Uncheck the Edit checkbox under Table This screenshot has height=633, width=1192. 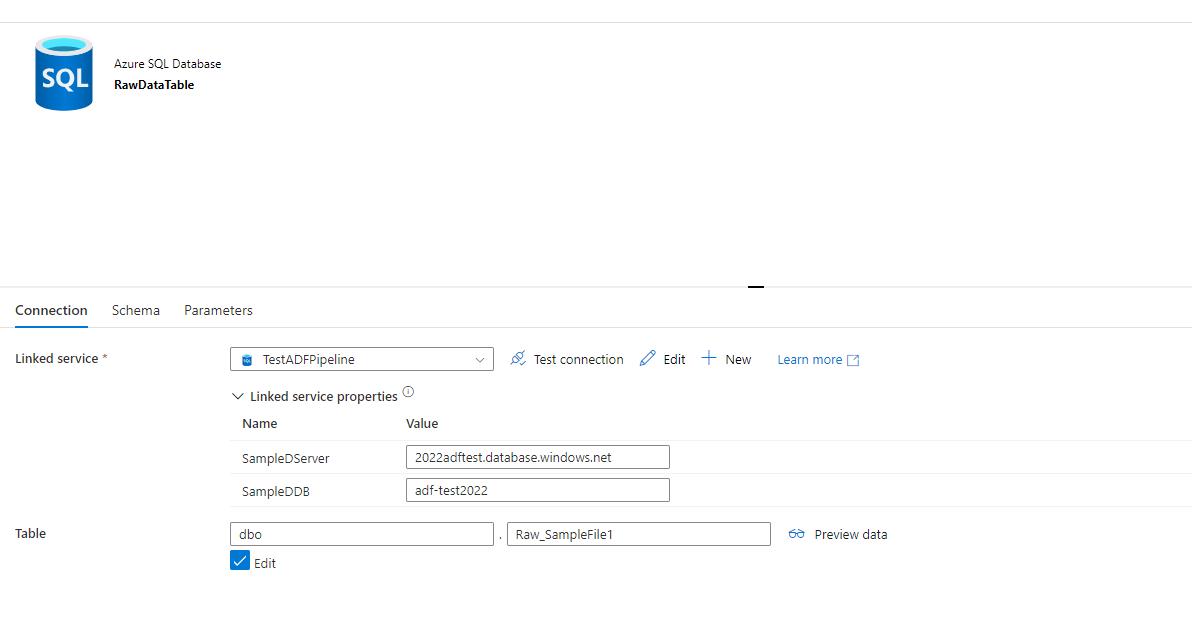pyautogui.click(x=240, y=562)
